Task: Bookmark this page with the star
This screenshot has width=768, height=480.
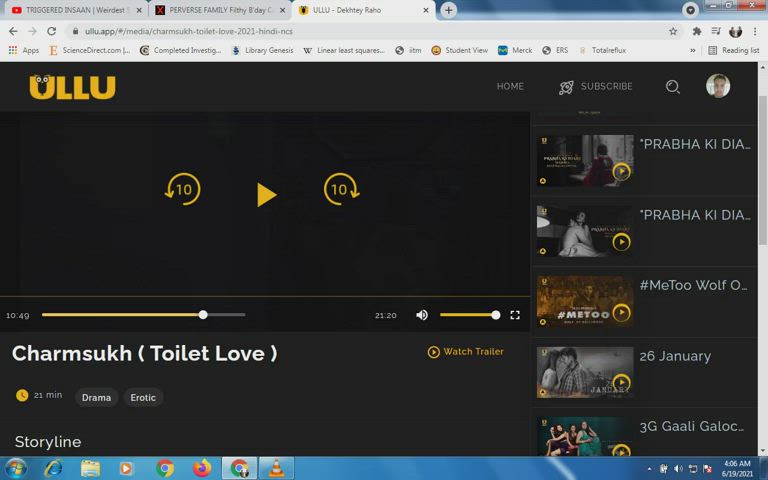Action: click(673, 31)
